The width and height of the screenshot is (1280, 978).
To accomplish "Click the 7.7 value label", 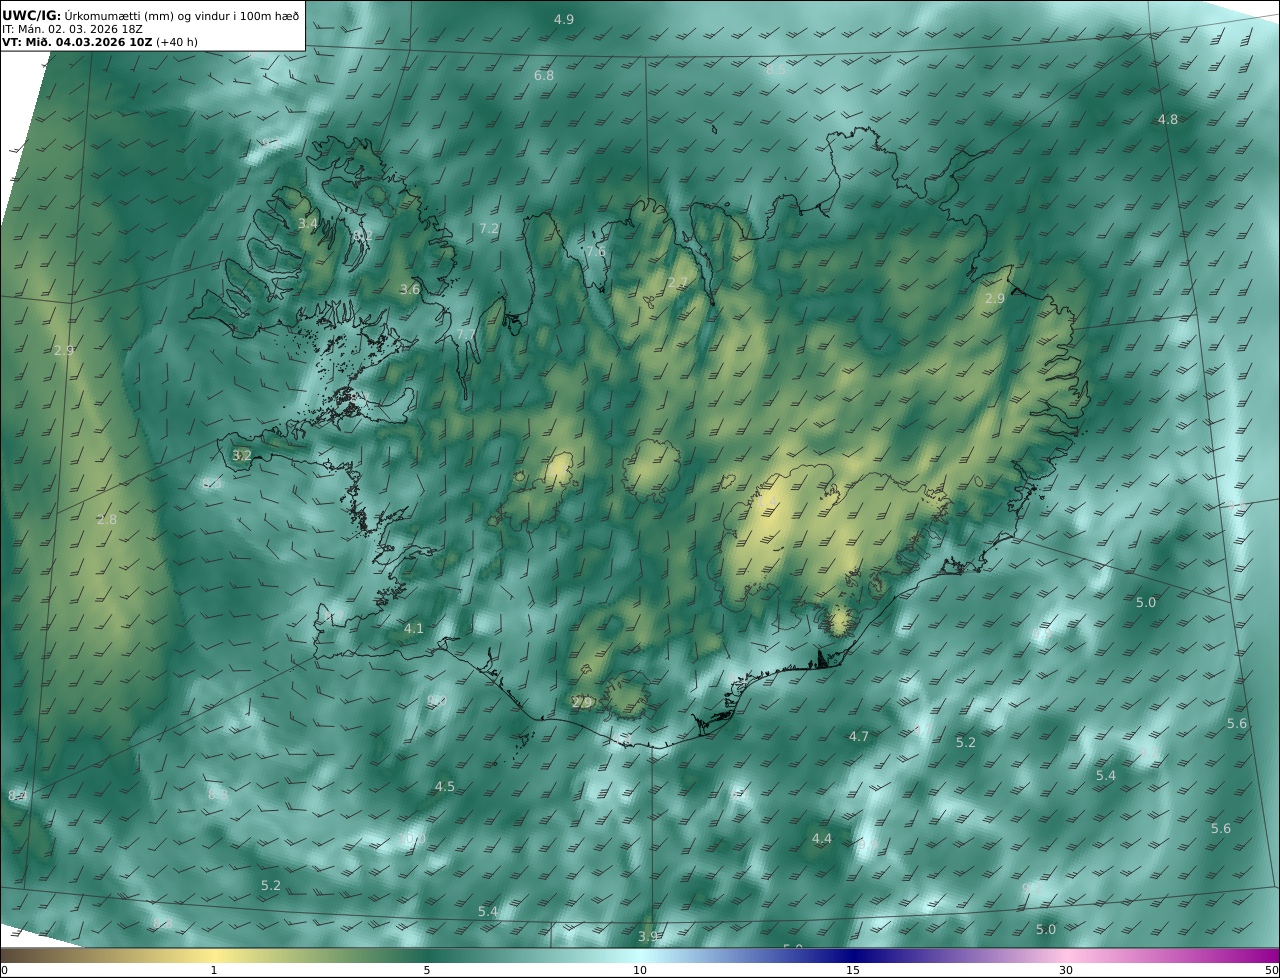I will click(467, 334).
